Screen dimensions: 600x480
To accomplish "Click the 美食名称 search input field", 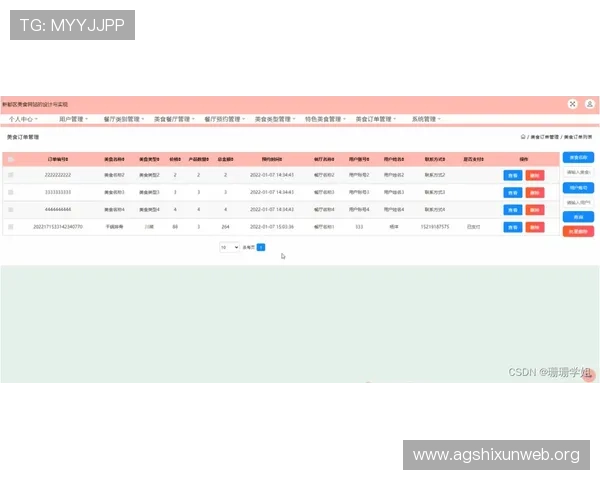I will (x=578, y=172).
